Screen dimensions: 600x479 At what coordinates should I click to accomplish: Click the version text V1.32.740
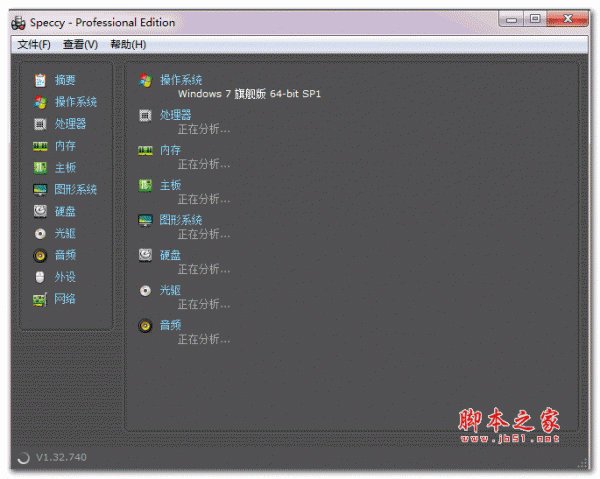(x=61, y=457)
